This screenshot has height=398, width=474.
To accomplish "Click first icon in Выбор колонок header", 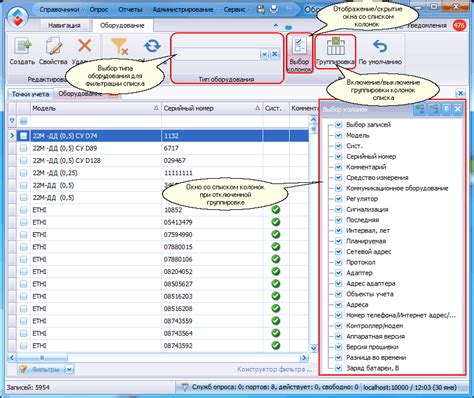I will [419, 109].
